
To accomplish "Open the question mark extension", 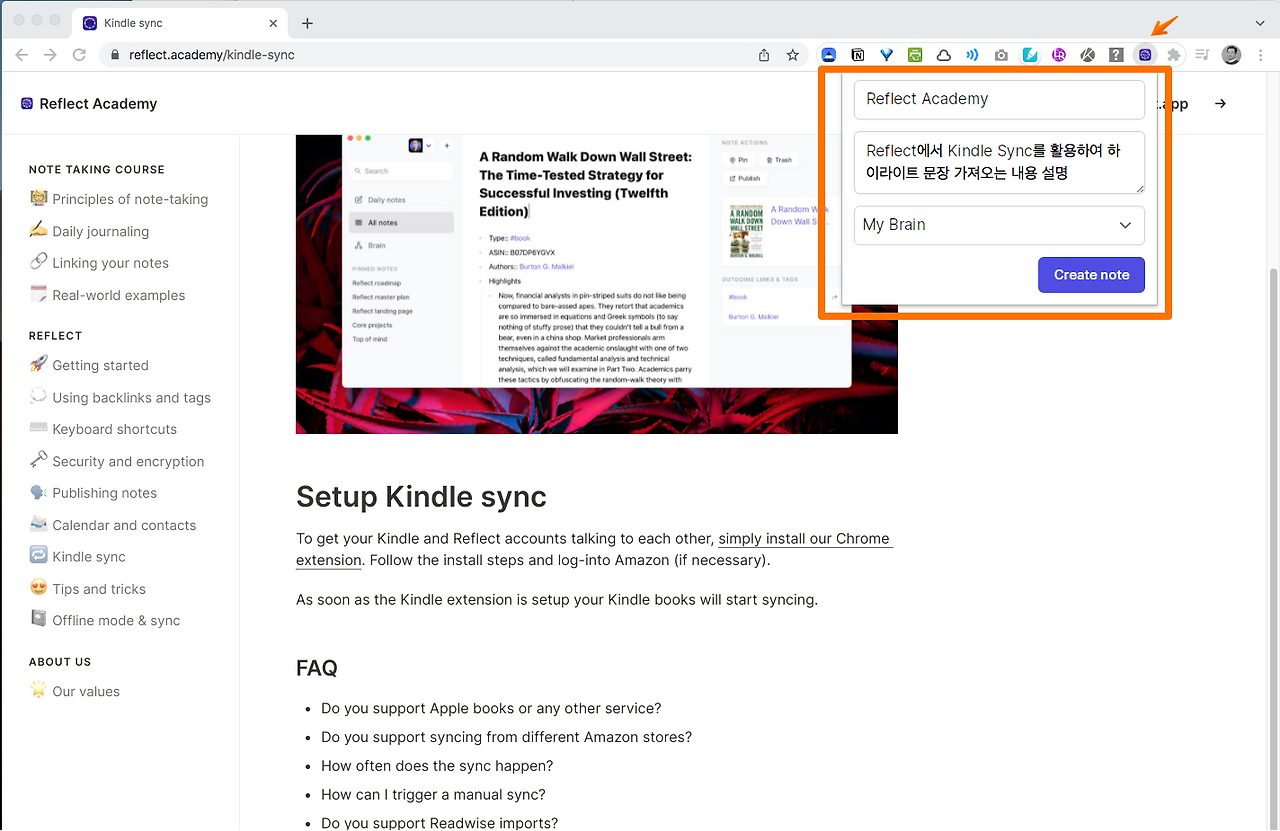I will 1116,55.
